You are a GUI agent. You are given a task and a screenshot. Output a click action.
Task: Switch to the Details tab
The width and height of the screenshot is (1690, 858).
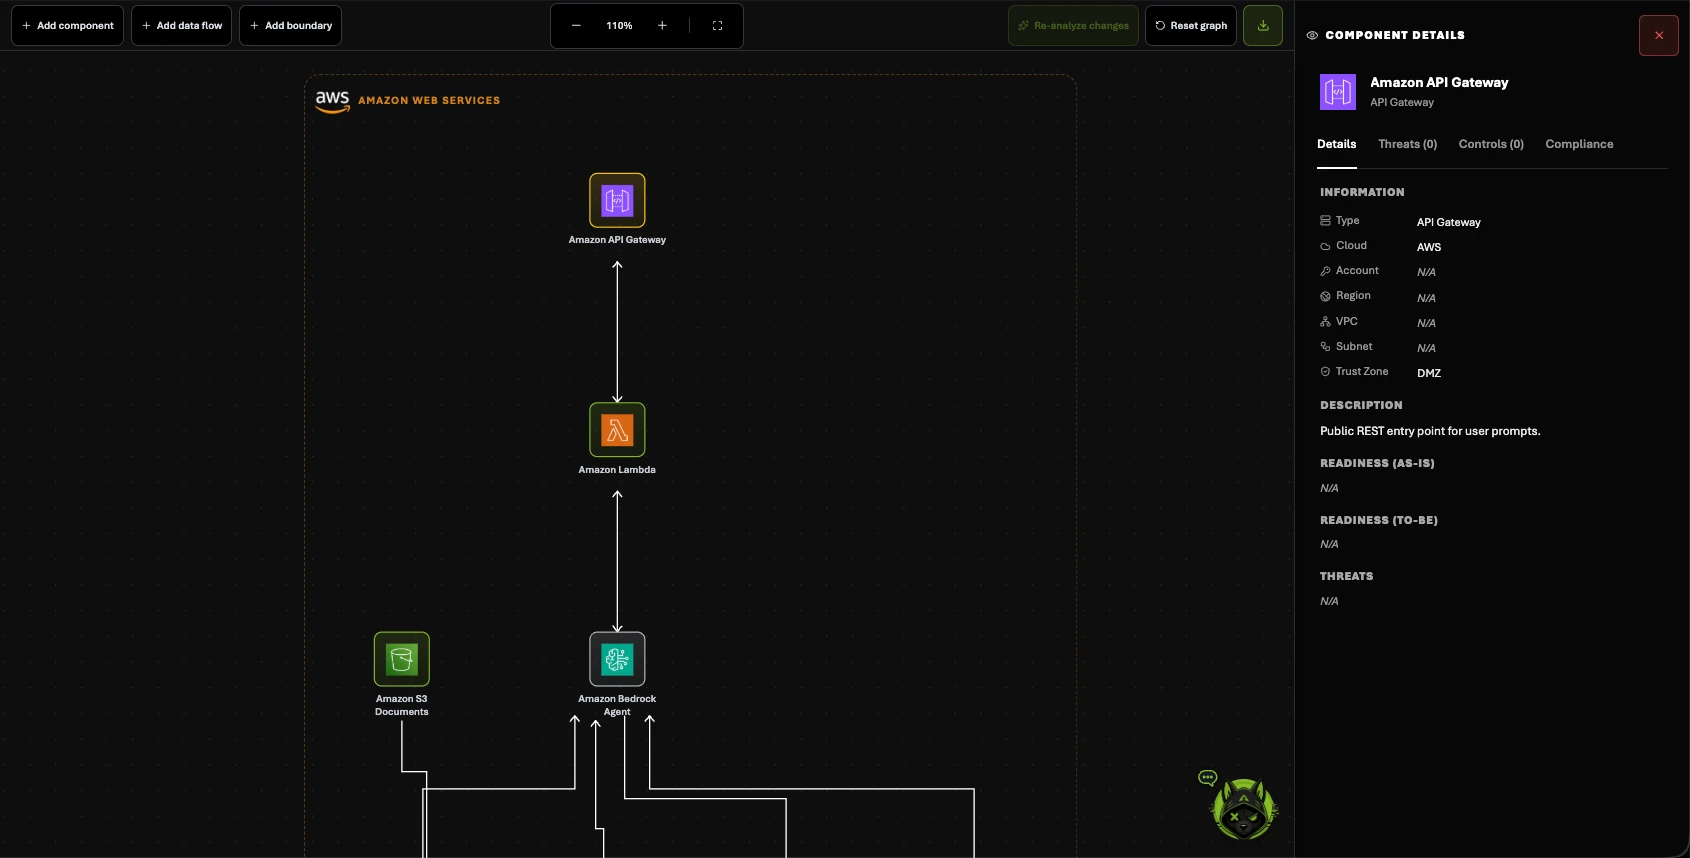[x=1337, y=144]
